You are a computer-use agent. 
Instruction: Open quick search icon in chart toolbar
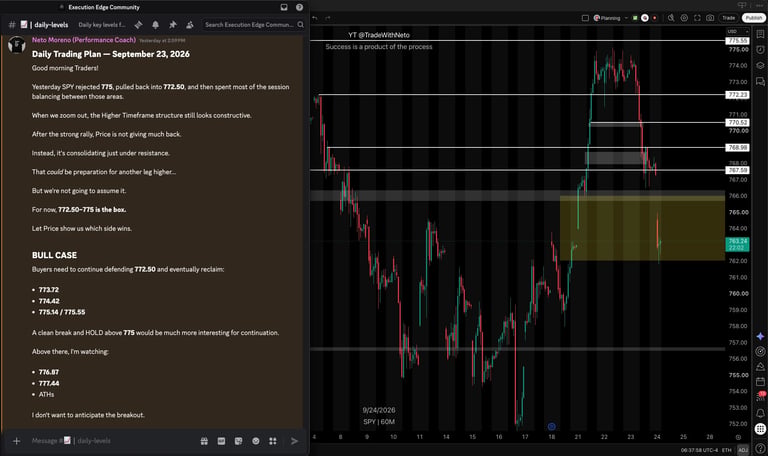tap(671, 18)
